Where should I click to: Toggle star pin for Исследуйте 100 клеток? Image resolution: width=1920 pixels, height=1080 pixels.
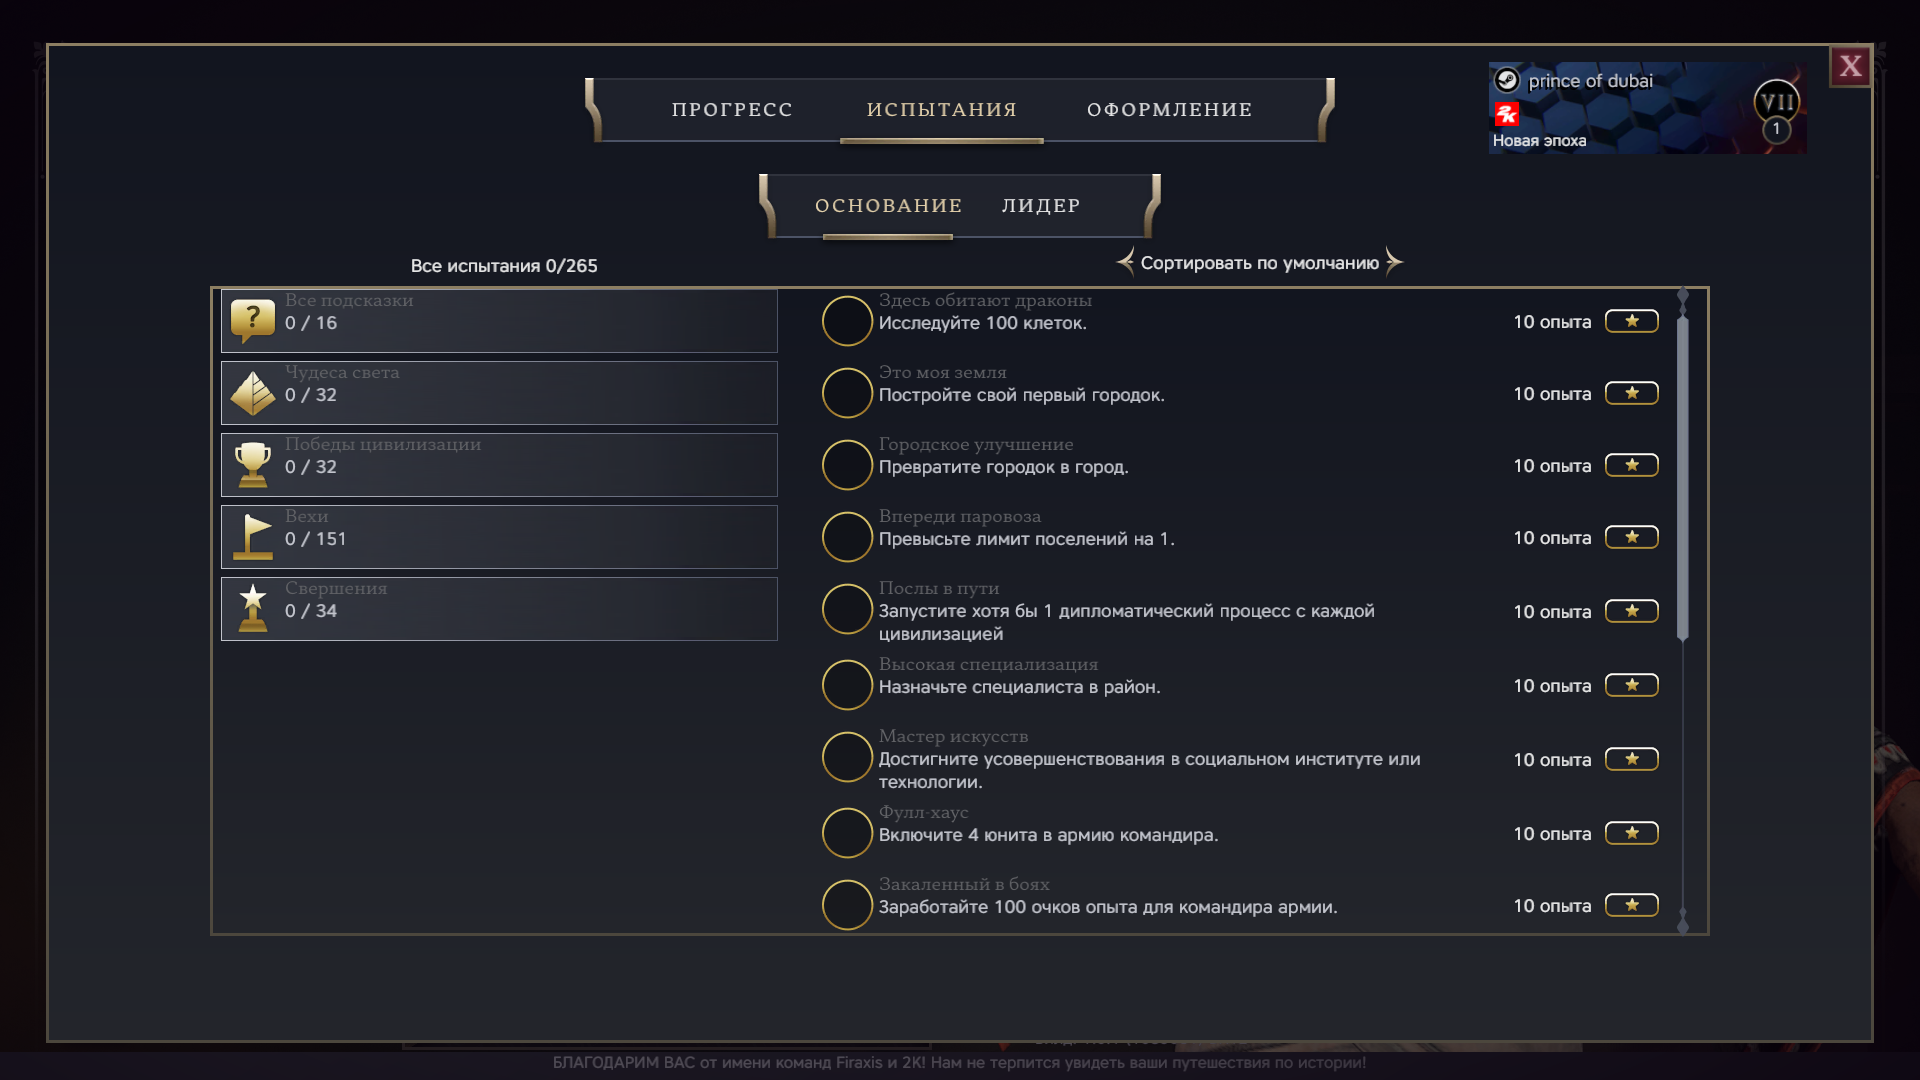click(x=1632, y=321)
